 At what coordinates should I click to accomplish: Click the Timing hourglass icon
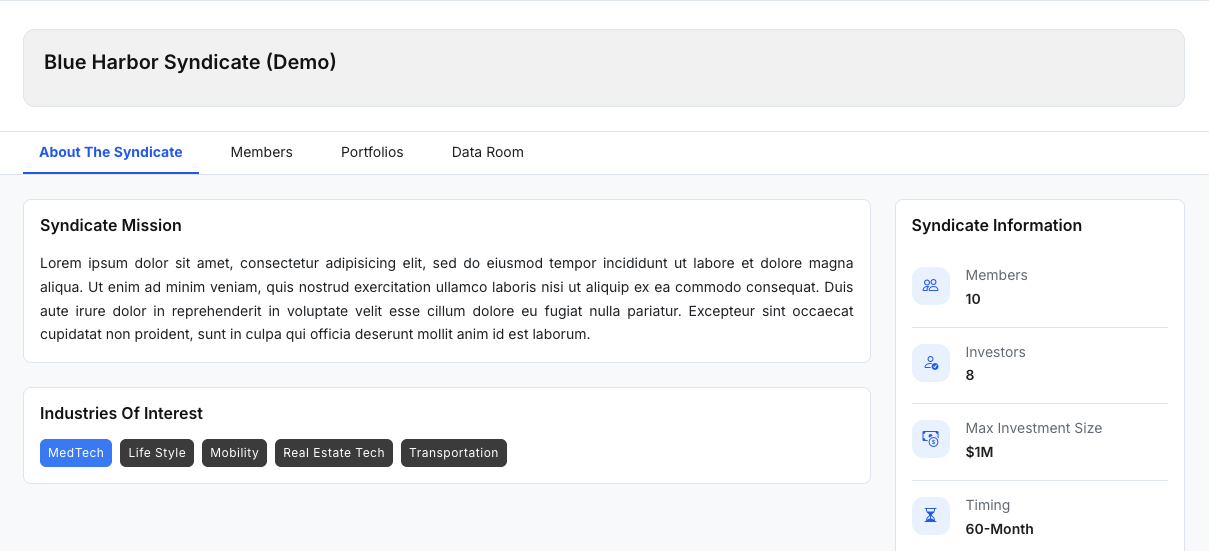931,516
